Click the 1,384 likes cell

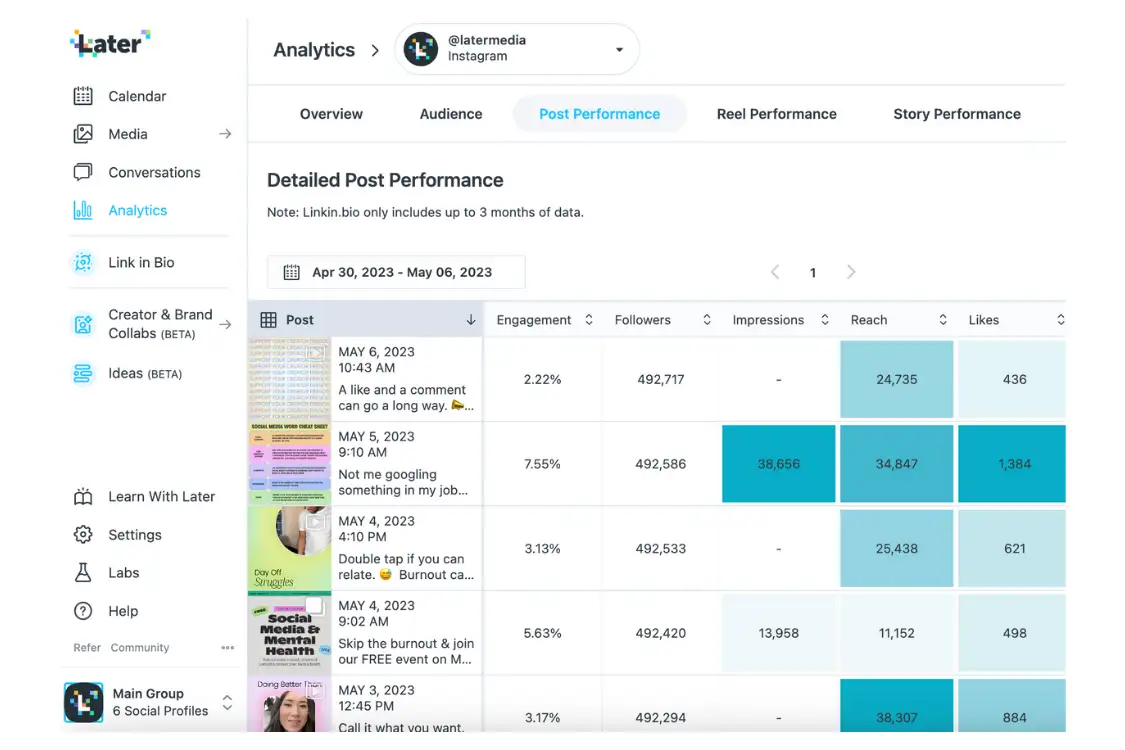[1012, 464]
